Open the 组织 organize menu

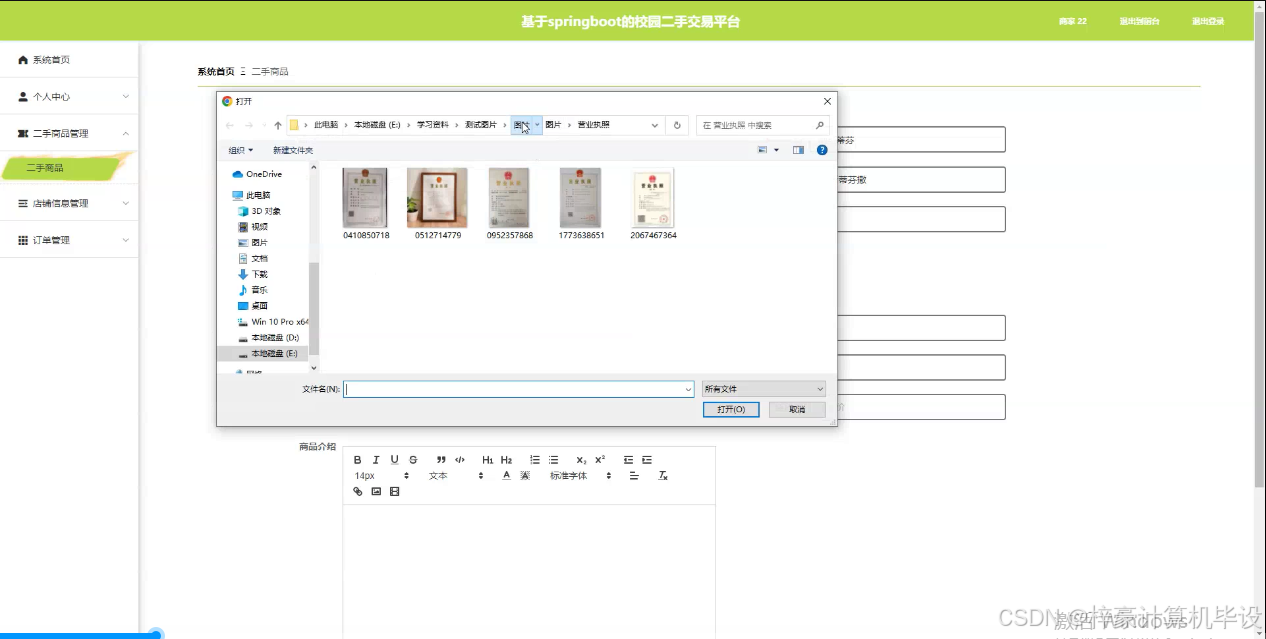(241, 150)
